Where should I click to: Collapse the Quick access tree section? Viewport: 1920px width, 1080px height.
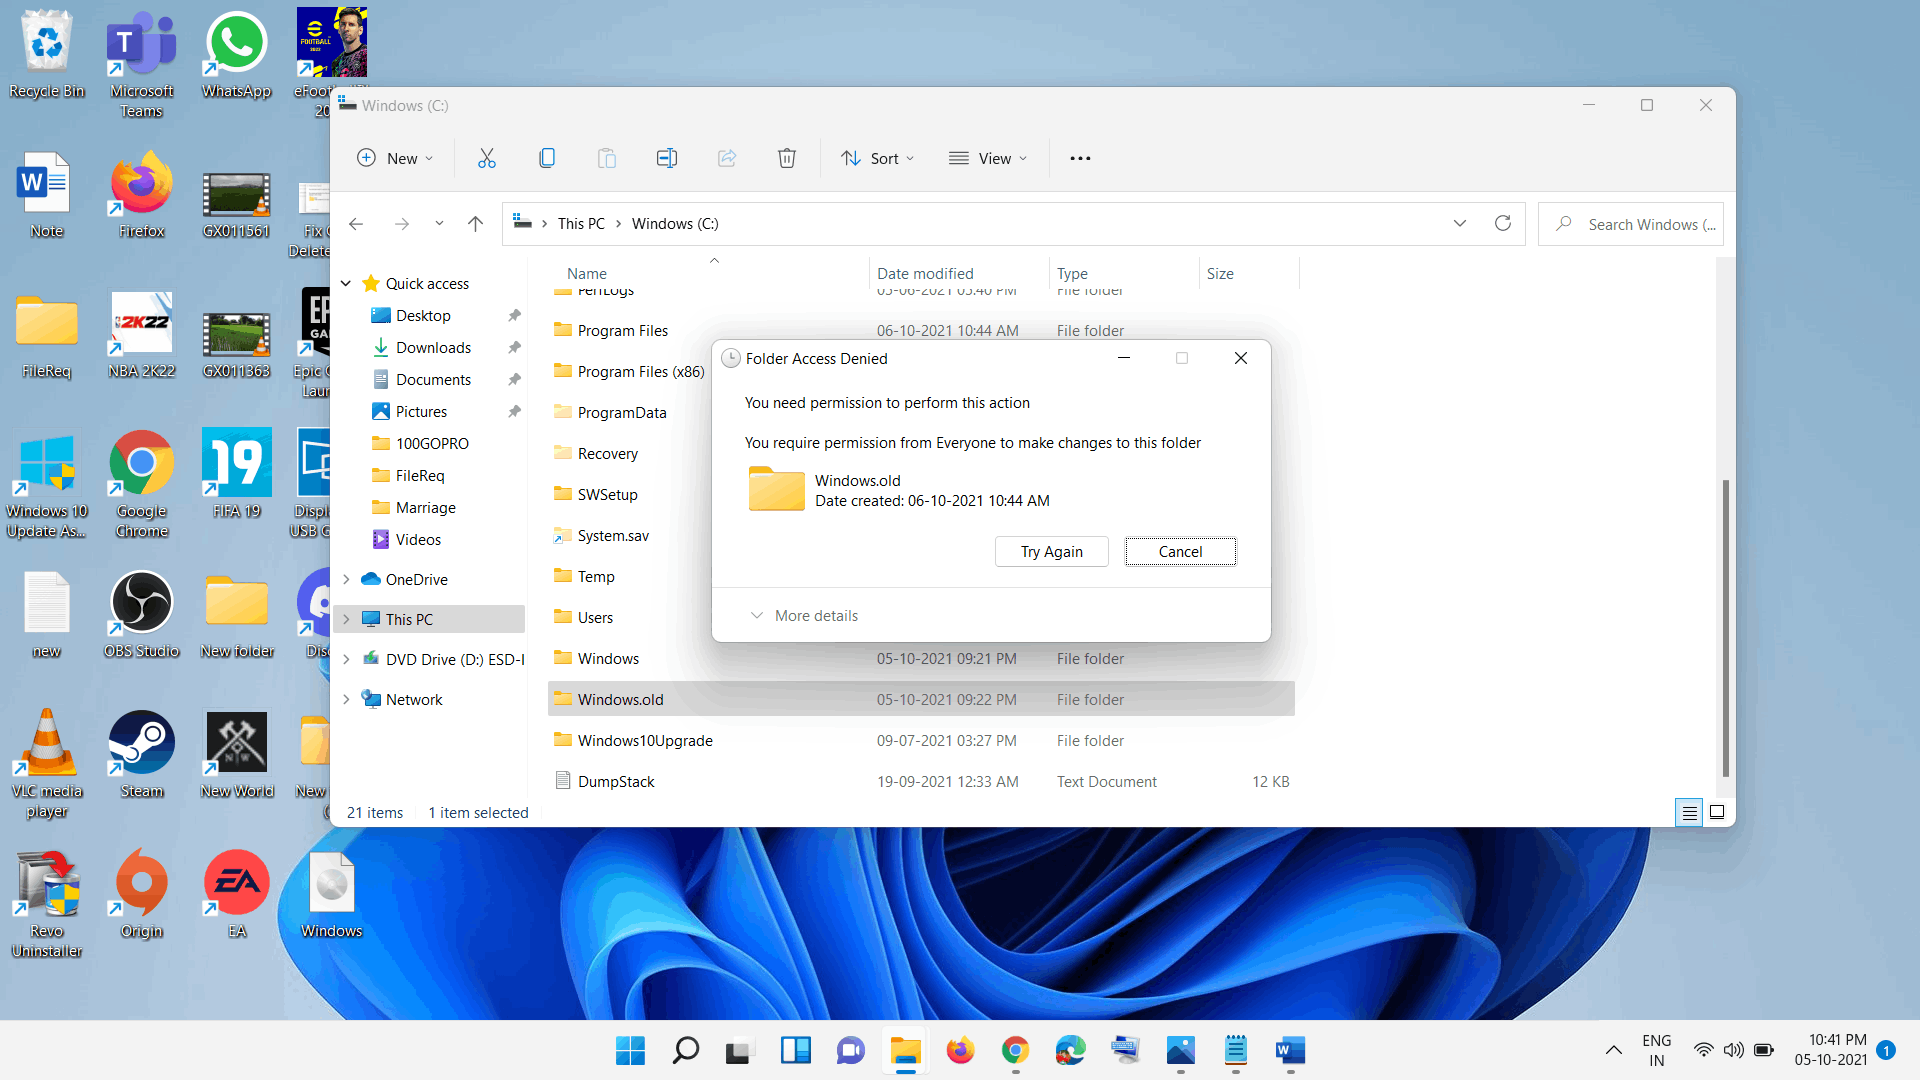click(x=346, y=284)
